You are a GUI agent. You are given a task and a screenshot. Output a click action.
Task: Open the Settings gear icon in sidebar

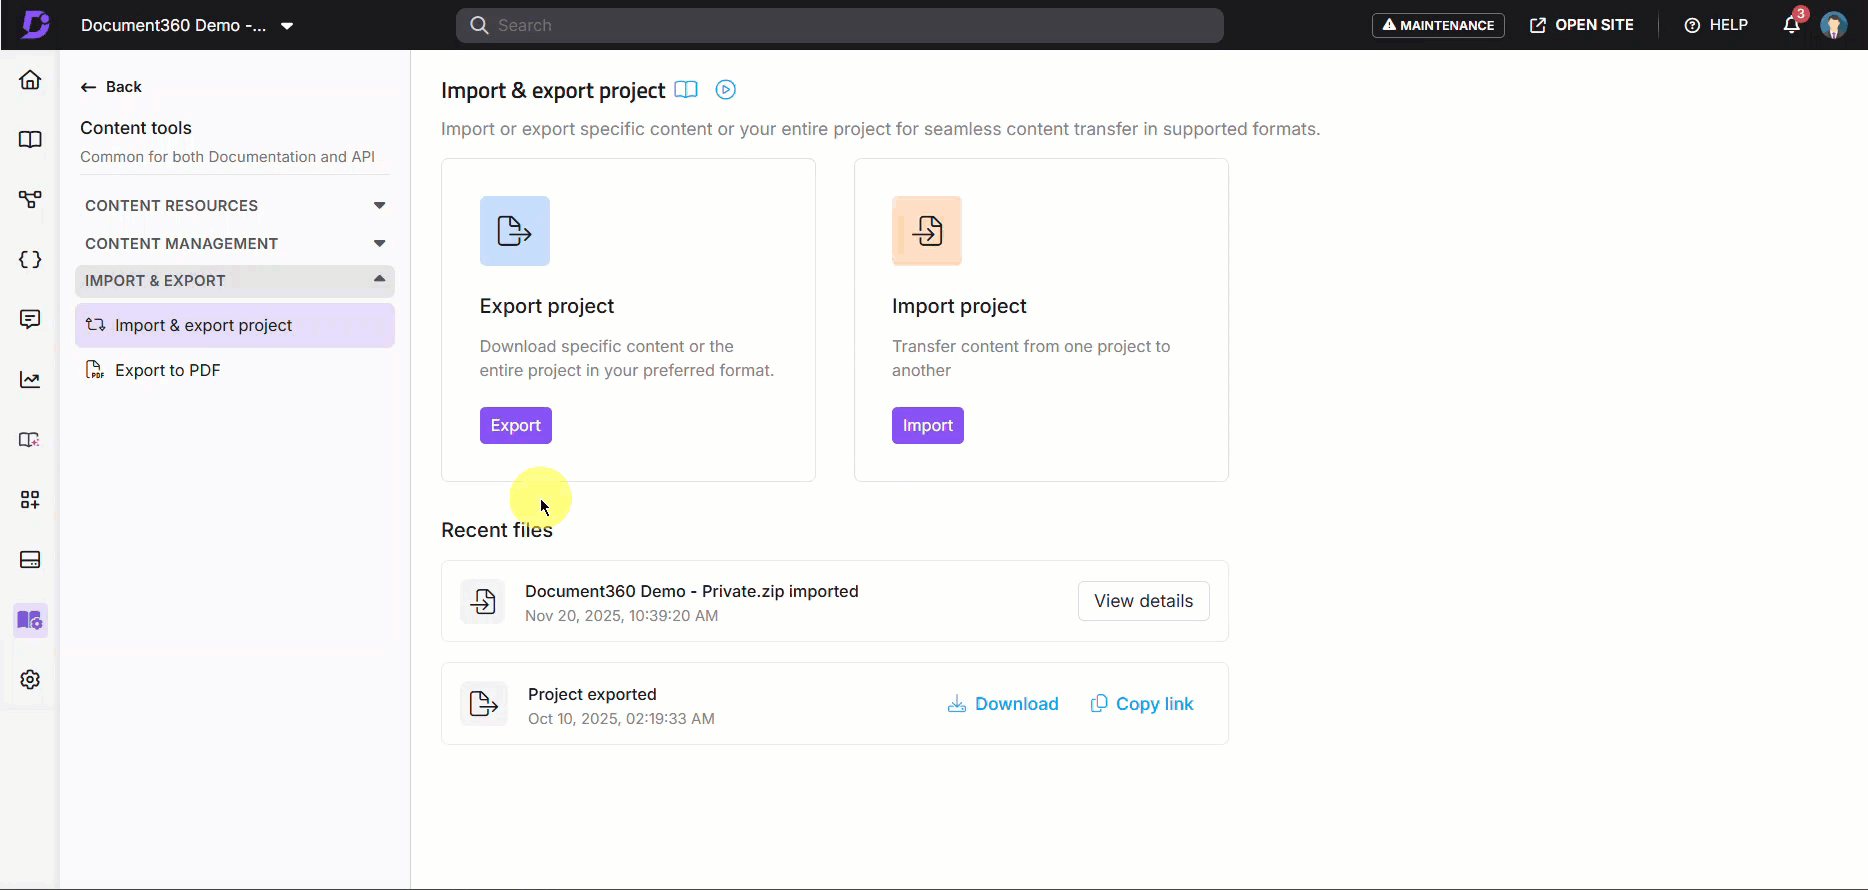coord(30,680)
